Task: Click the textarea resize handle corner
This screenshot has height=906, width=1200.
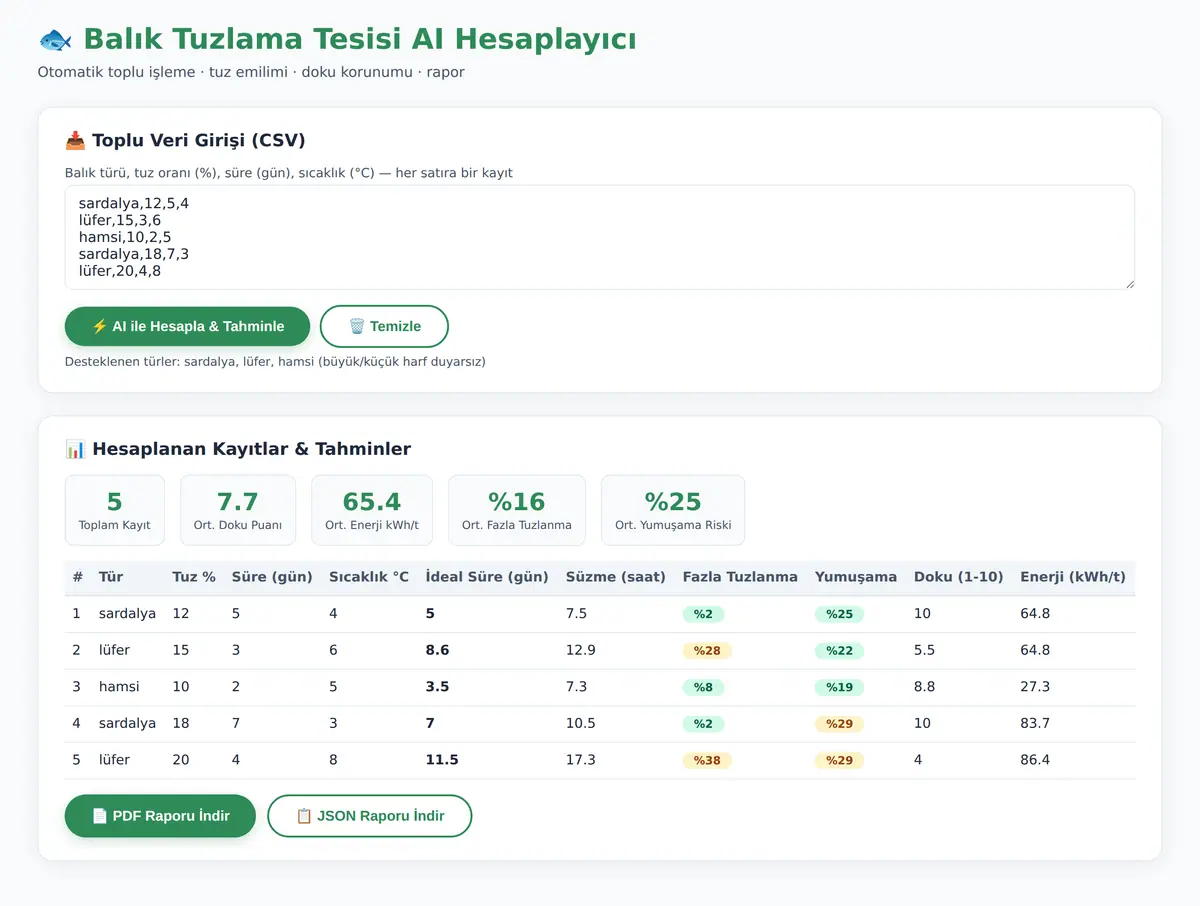Action: [x=1128, y=283]
